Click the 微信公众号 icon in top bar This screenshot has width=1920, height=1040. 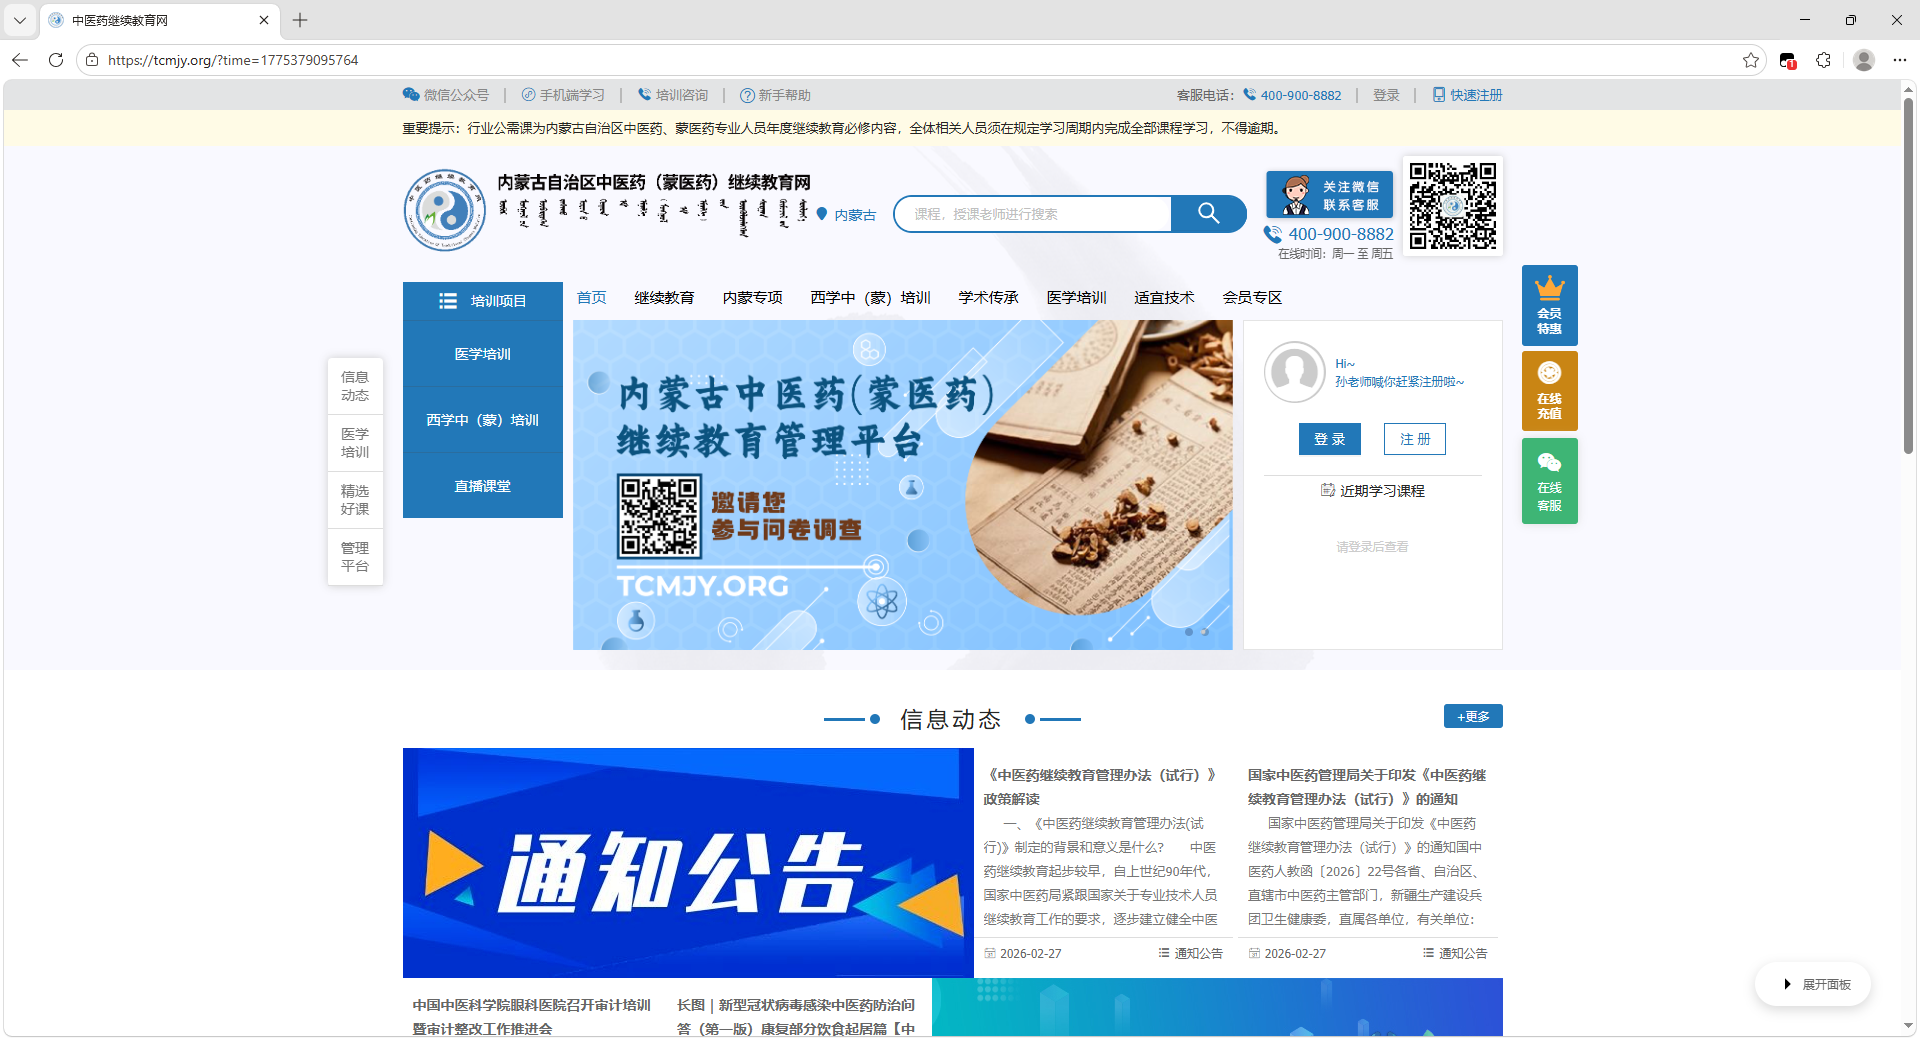tap(411, 95)
